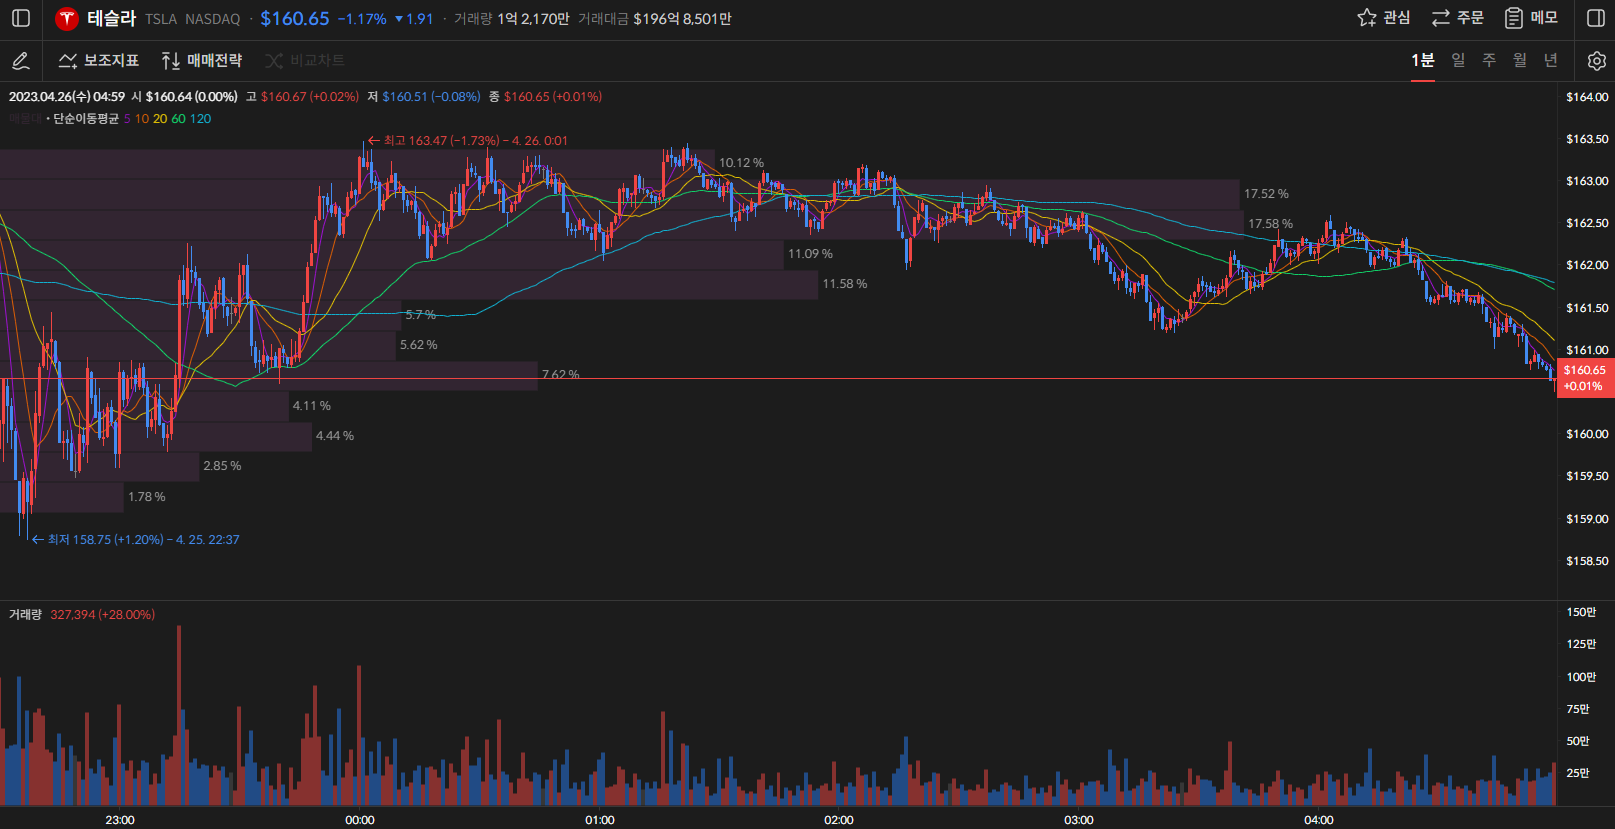
Task: Click the TSLA ticker symbol text
Action: (x=161, y=19)
